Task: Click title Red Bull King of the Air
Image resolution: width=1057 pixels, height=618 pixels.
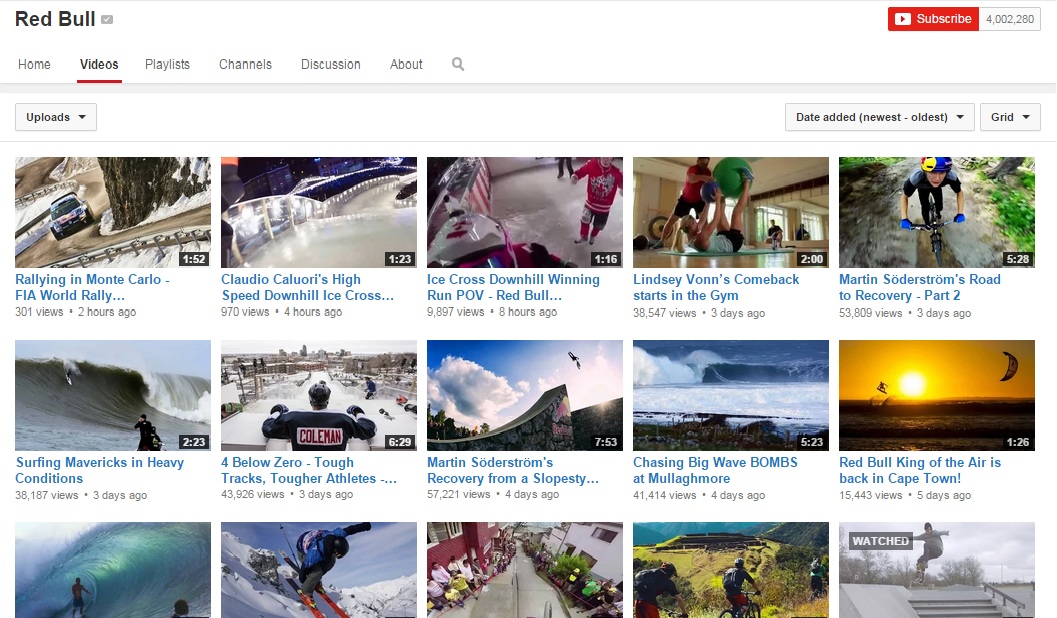Action: (x=920, y=470)
